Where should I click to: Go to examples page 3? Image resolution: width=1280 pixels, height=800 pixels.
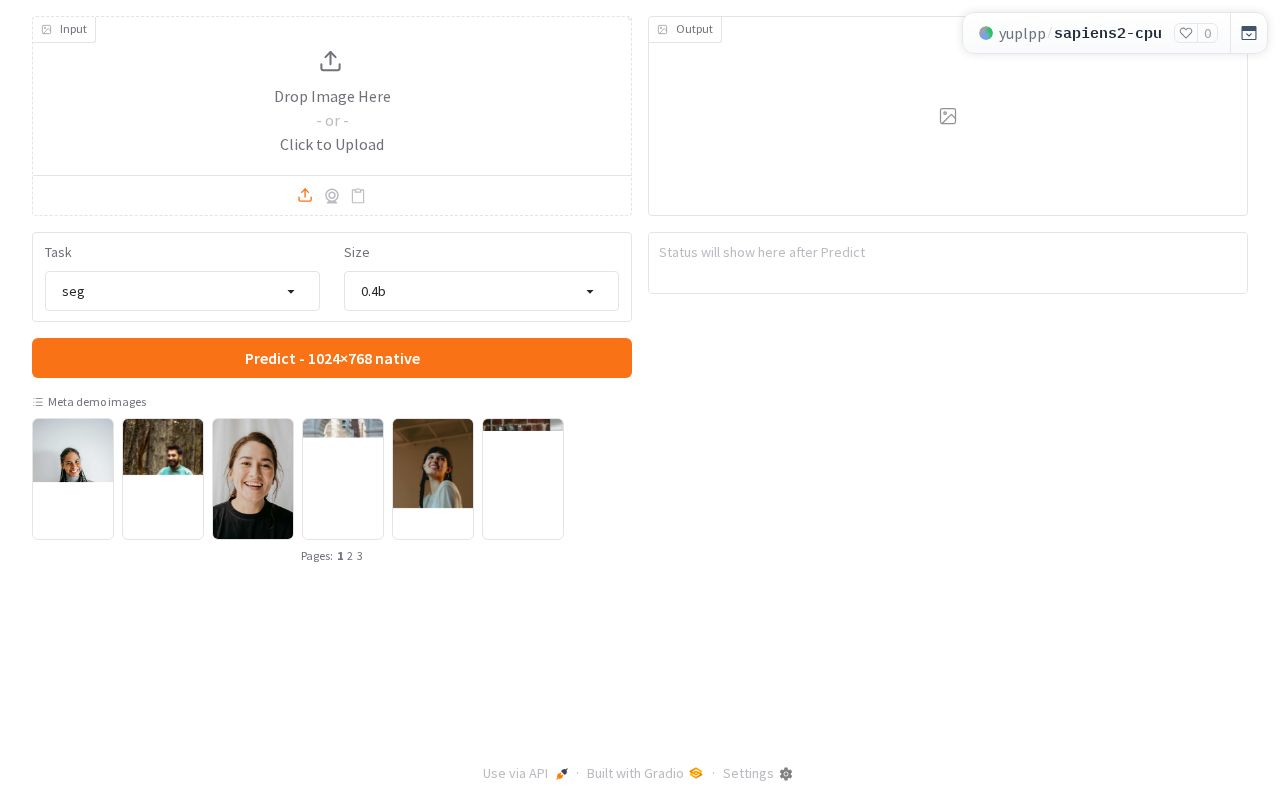coord(360,556)
